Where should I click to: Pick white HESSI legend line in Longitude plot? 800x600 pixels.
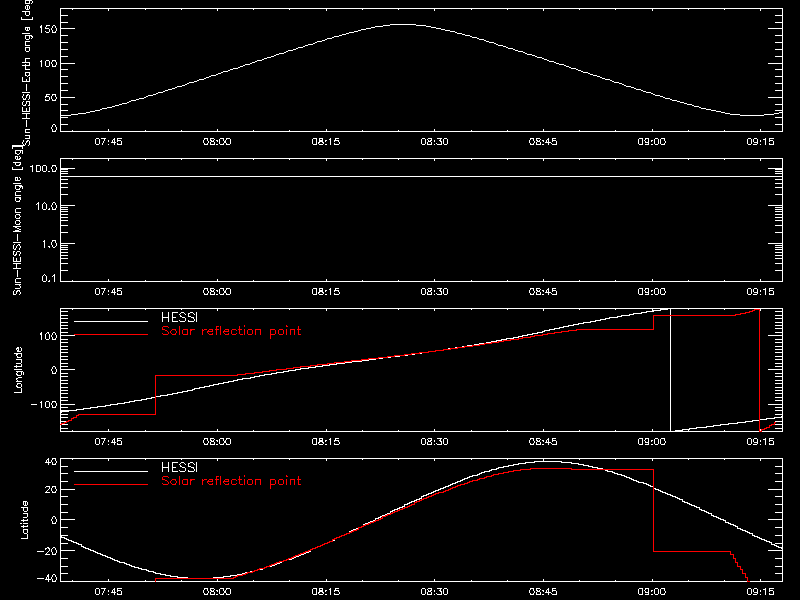point(111,321)
